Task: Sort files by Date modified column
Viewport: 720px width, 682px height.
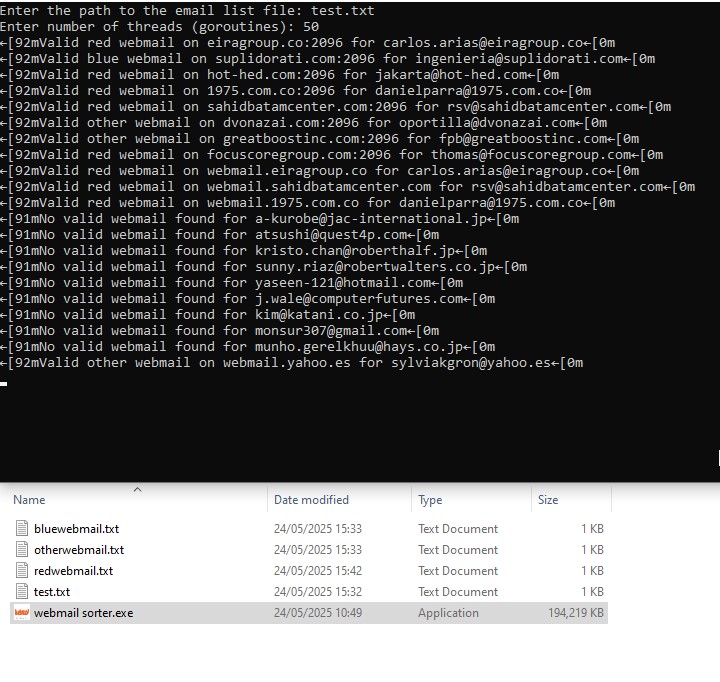Action: pyautogui.click(x=311, y=500)
